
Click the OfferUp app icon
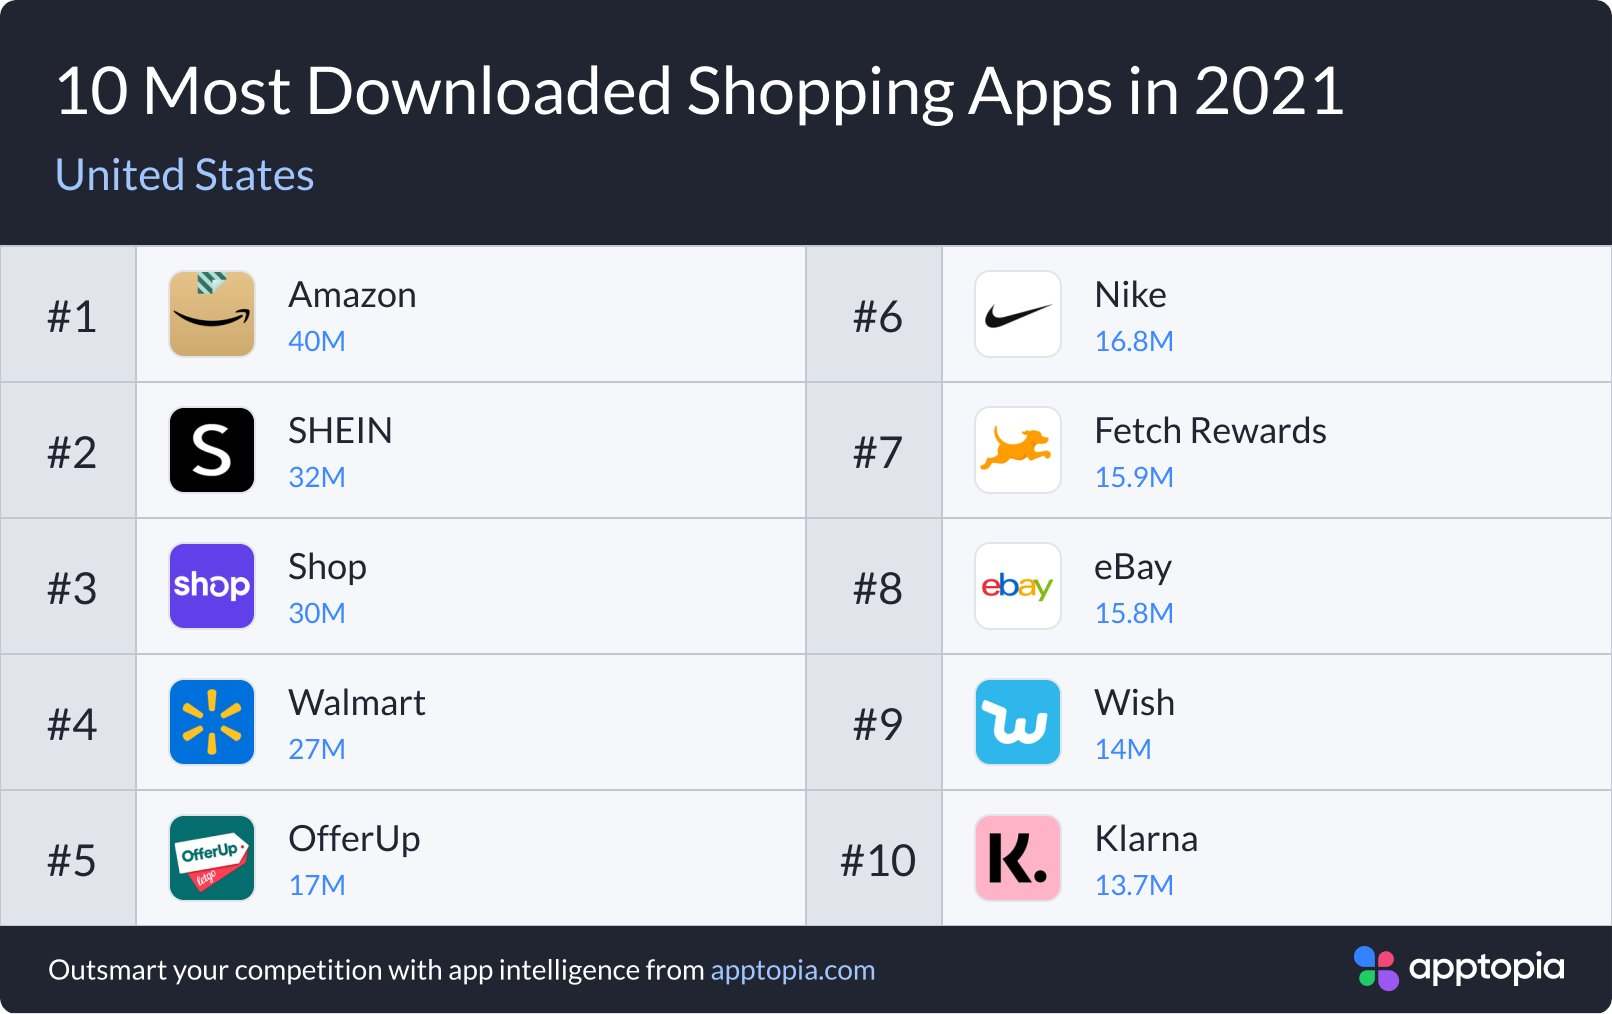click(212, 858)
